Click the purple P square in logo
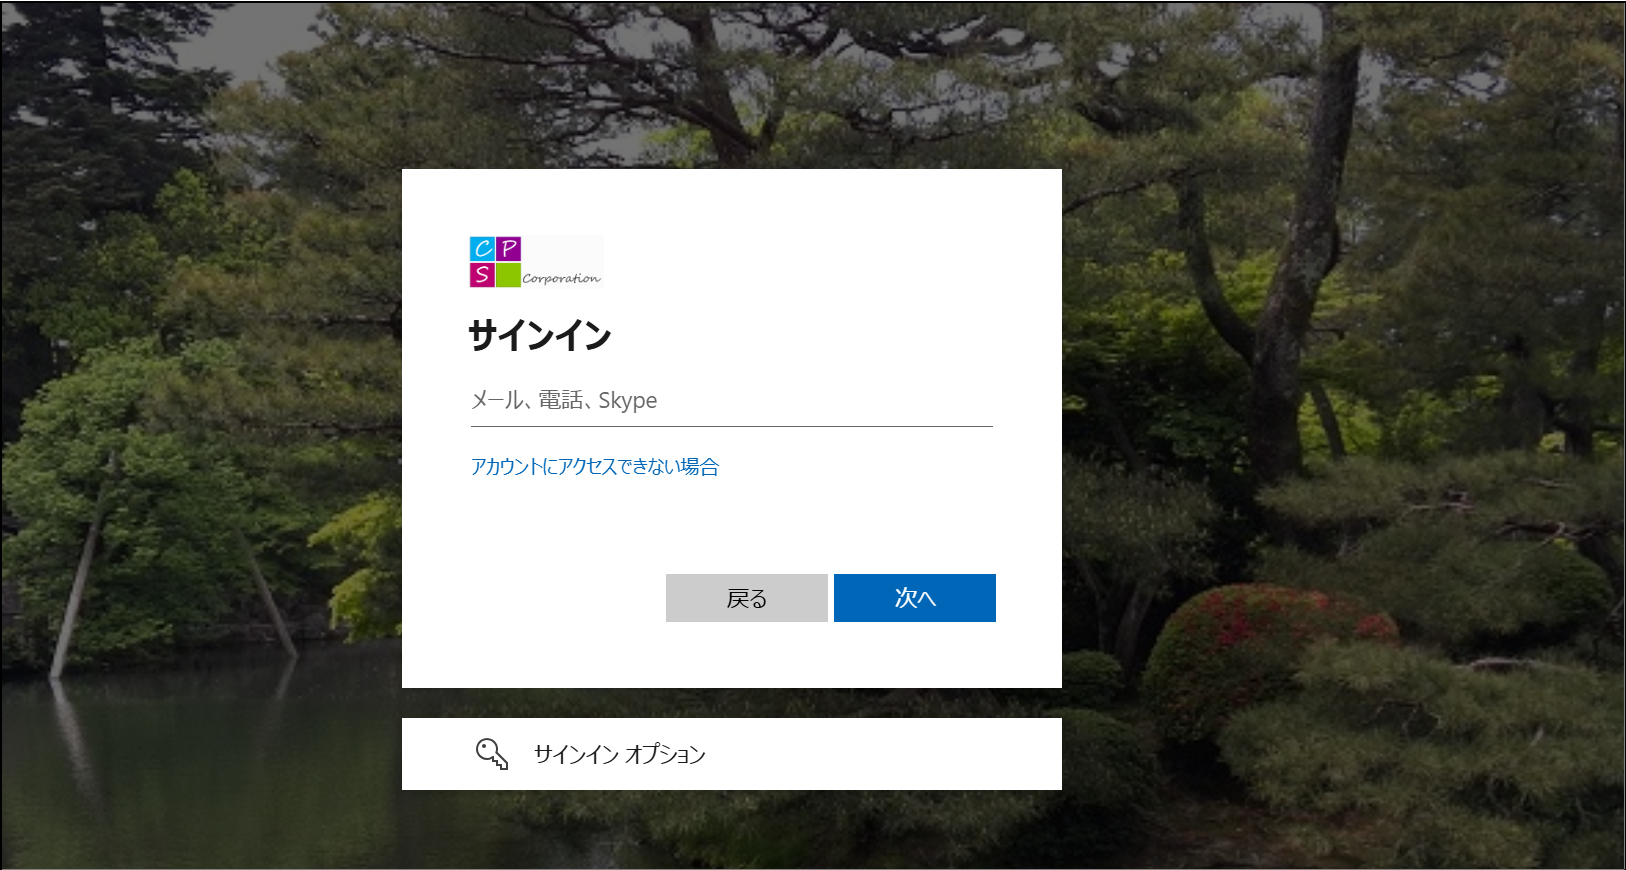1626x870 pixels. tap(508, 248)
